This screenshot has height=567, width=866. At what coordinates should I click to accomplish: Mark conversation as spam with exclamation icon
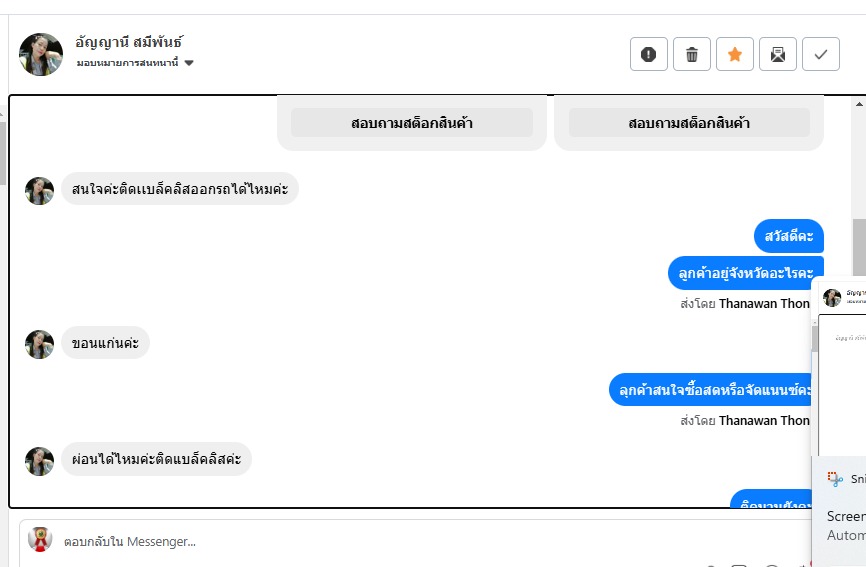point(648,55)
